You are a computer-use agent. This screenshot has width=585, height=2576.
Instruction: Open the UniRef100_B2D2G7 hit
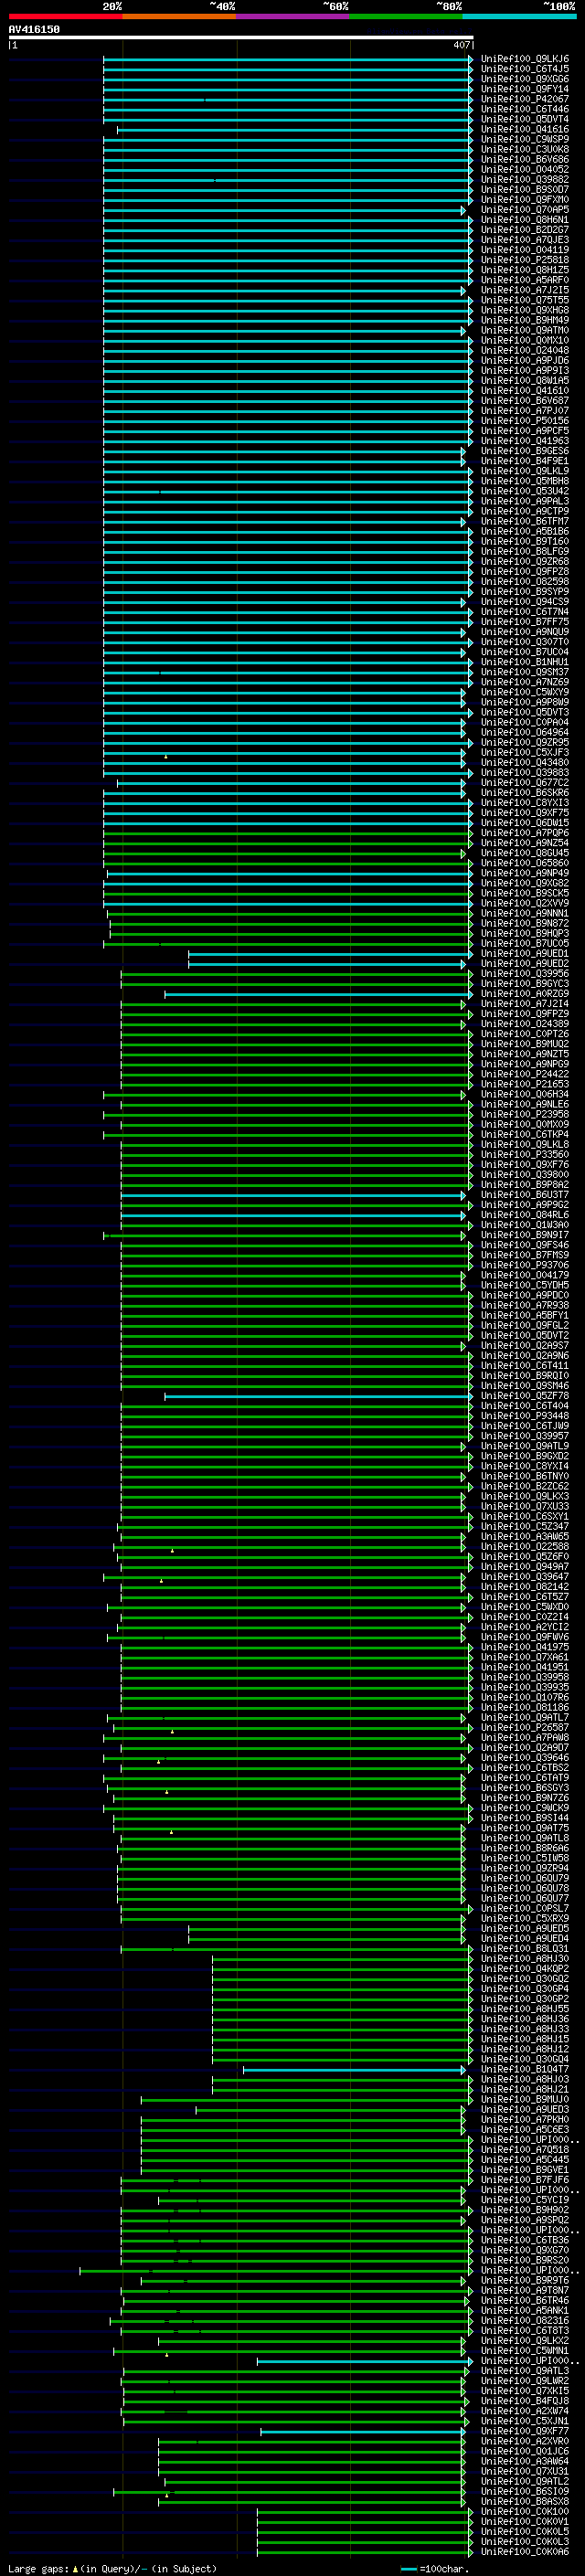point(524,230)
